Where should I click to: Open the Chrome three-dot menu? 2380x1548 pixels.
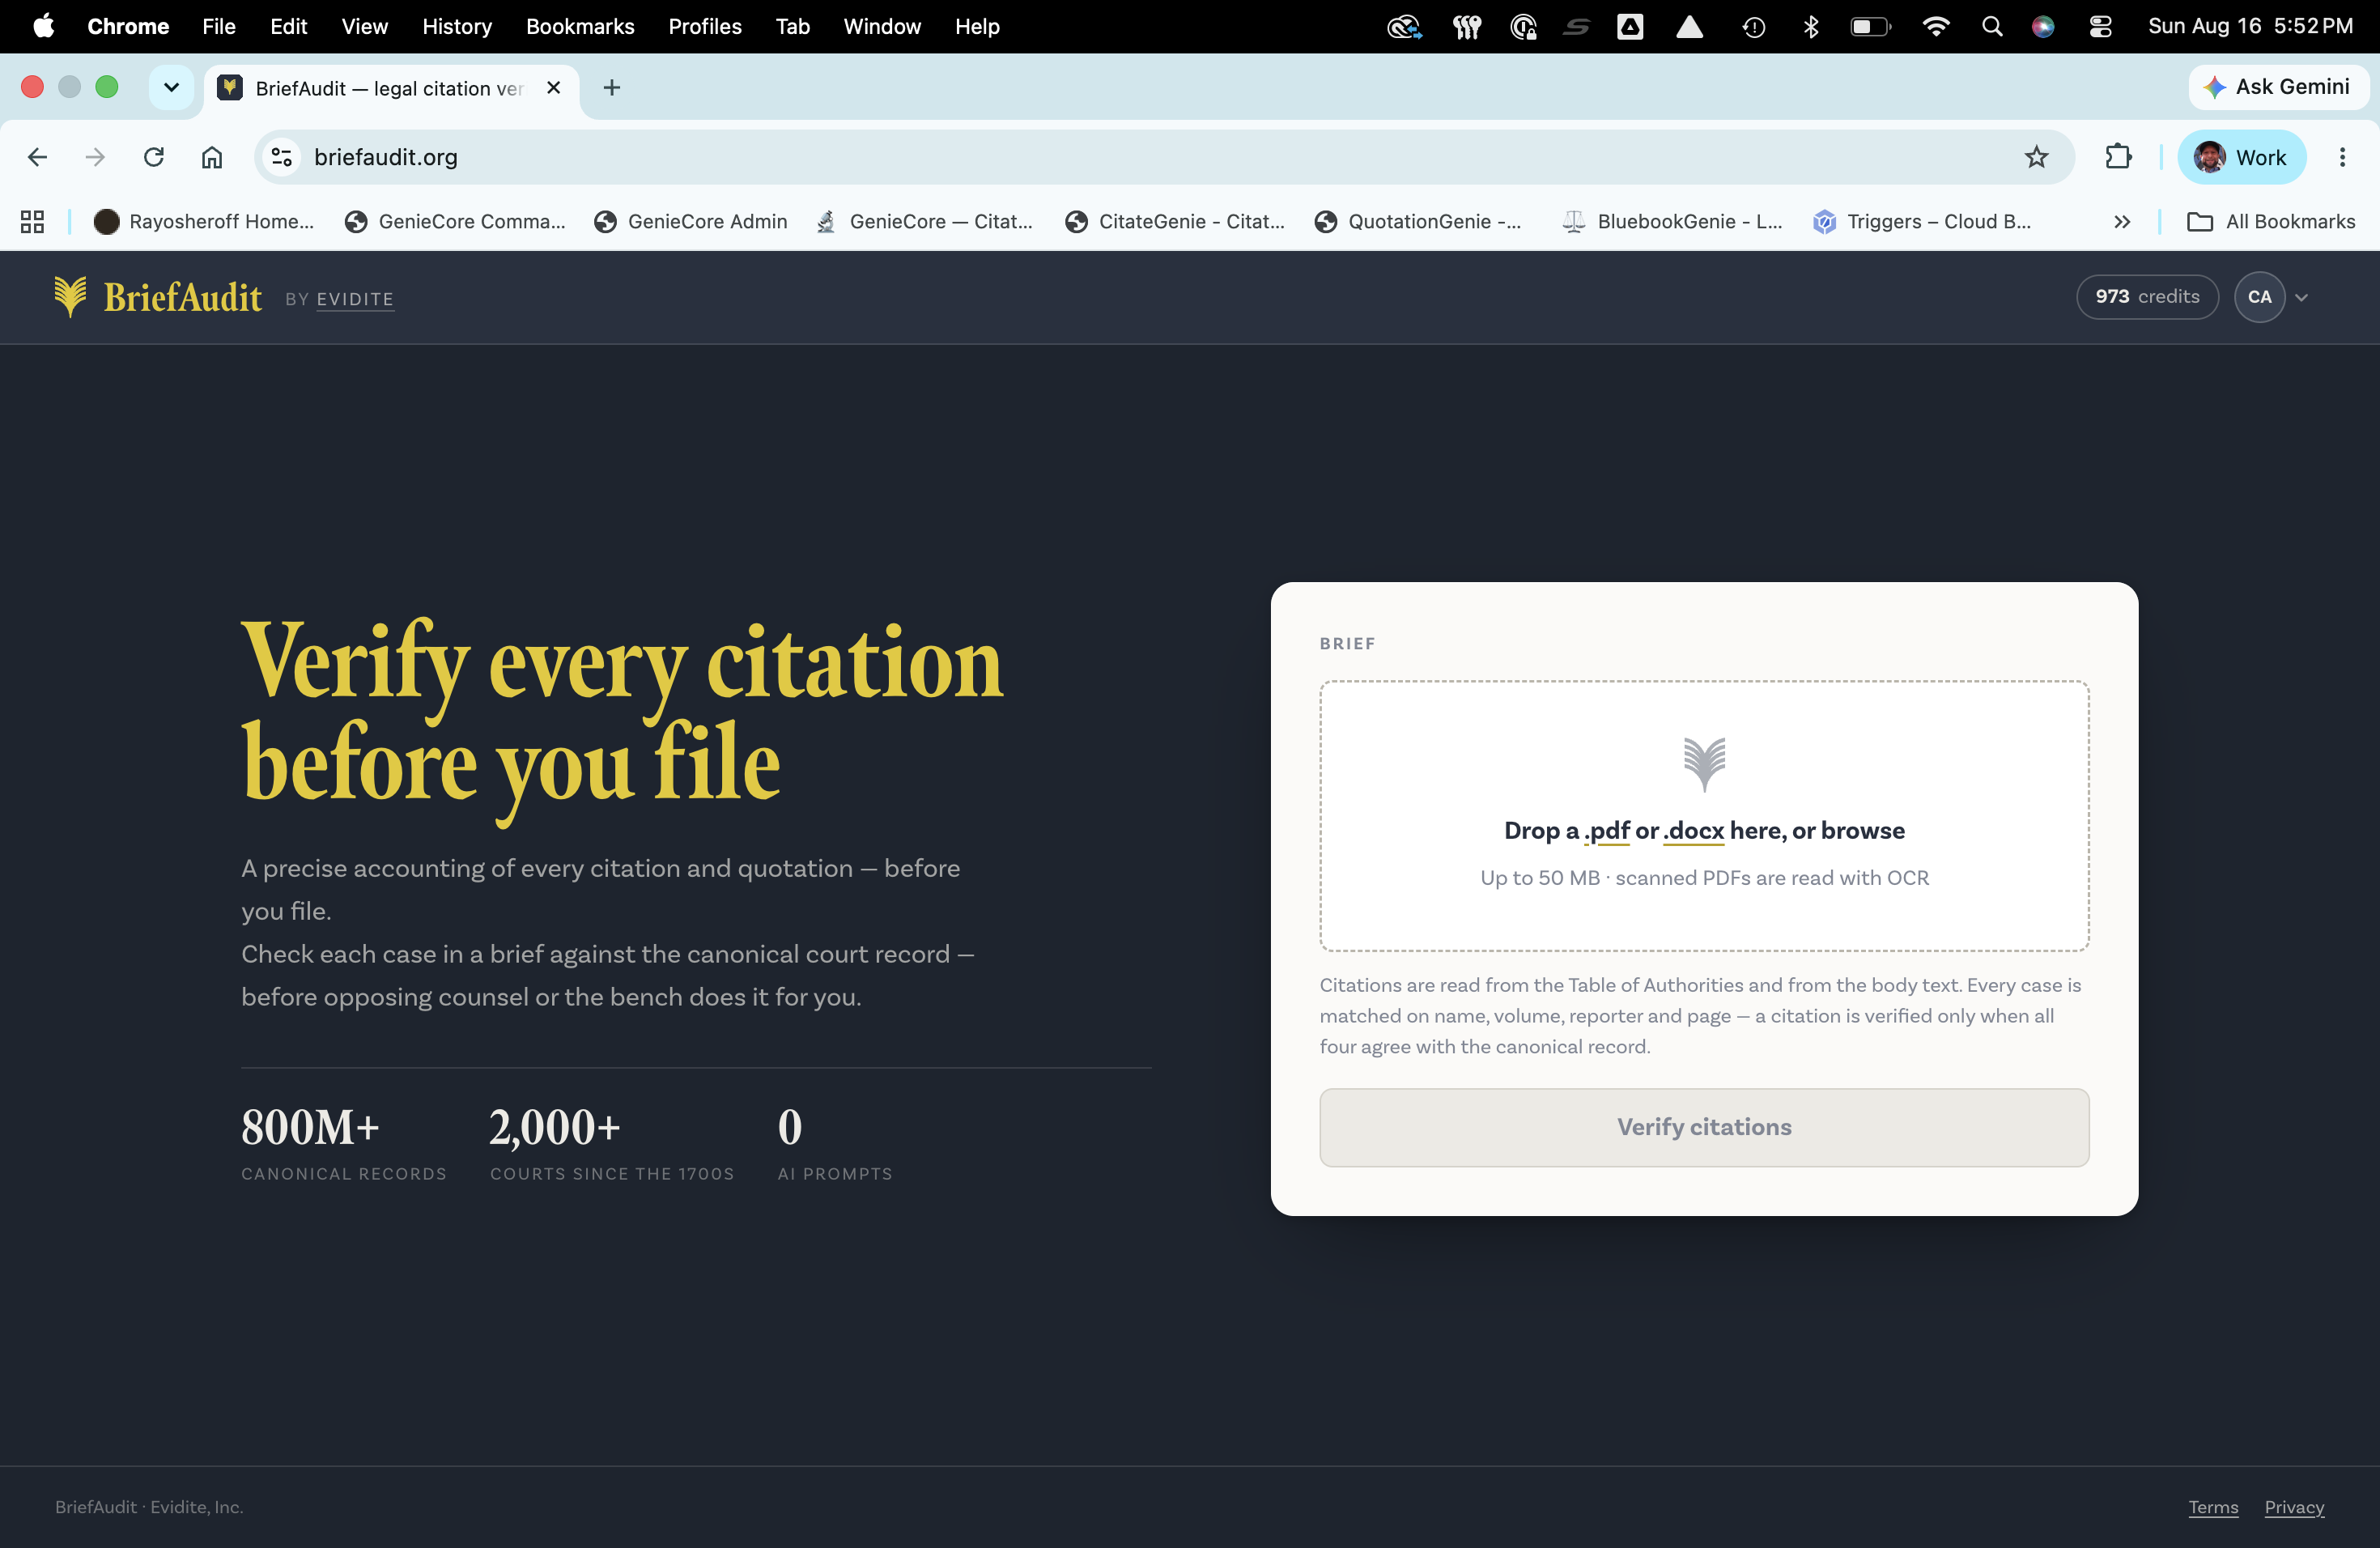2342,157
